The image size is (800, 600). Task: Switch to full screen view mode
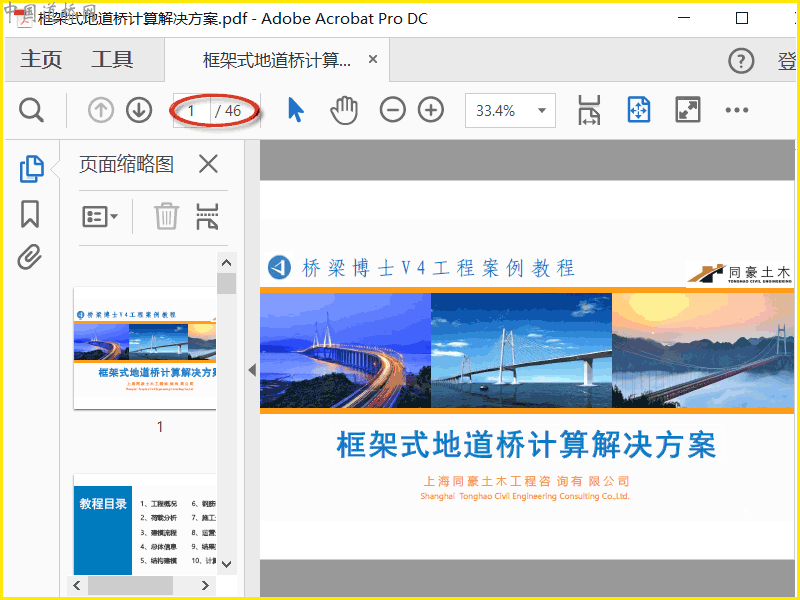click(x=688, y=110)
